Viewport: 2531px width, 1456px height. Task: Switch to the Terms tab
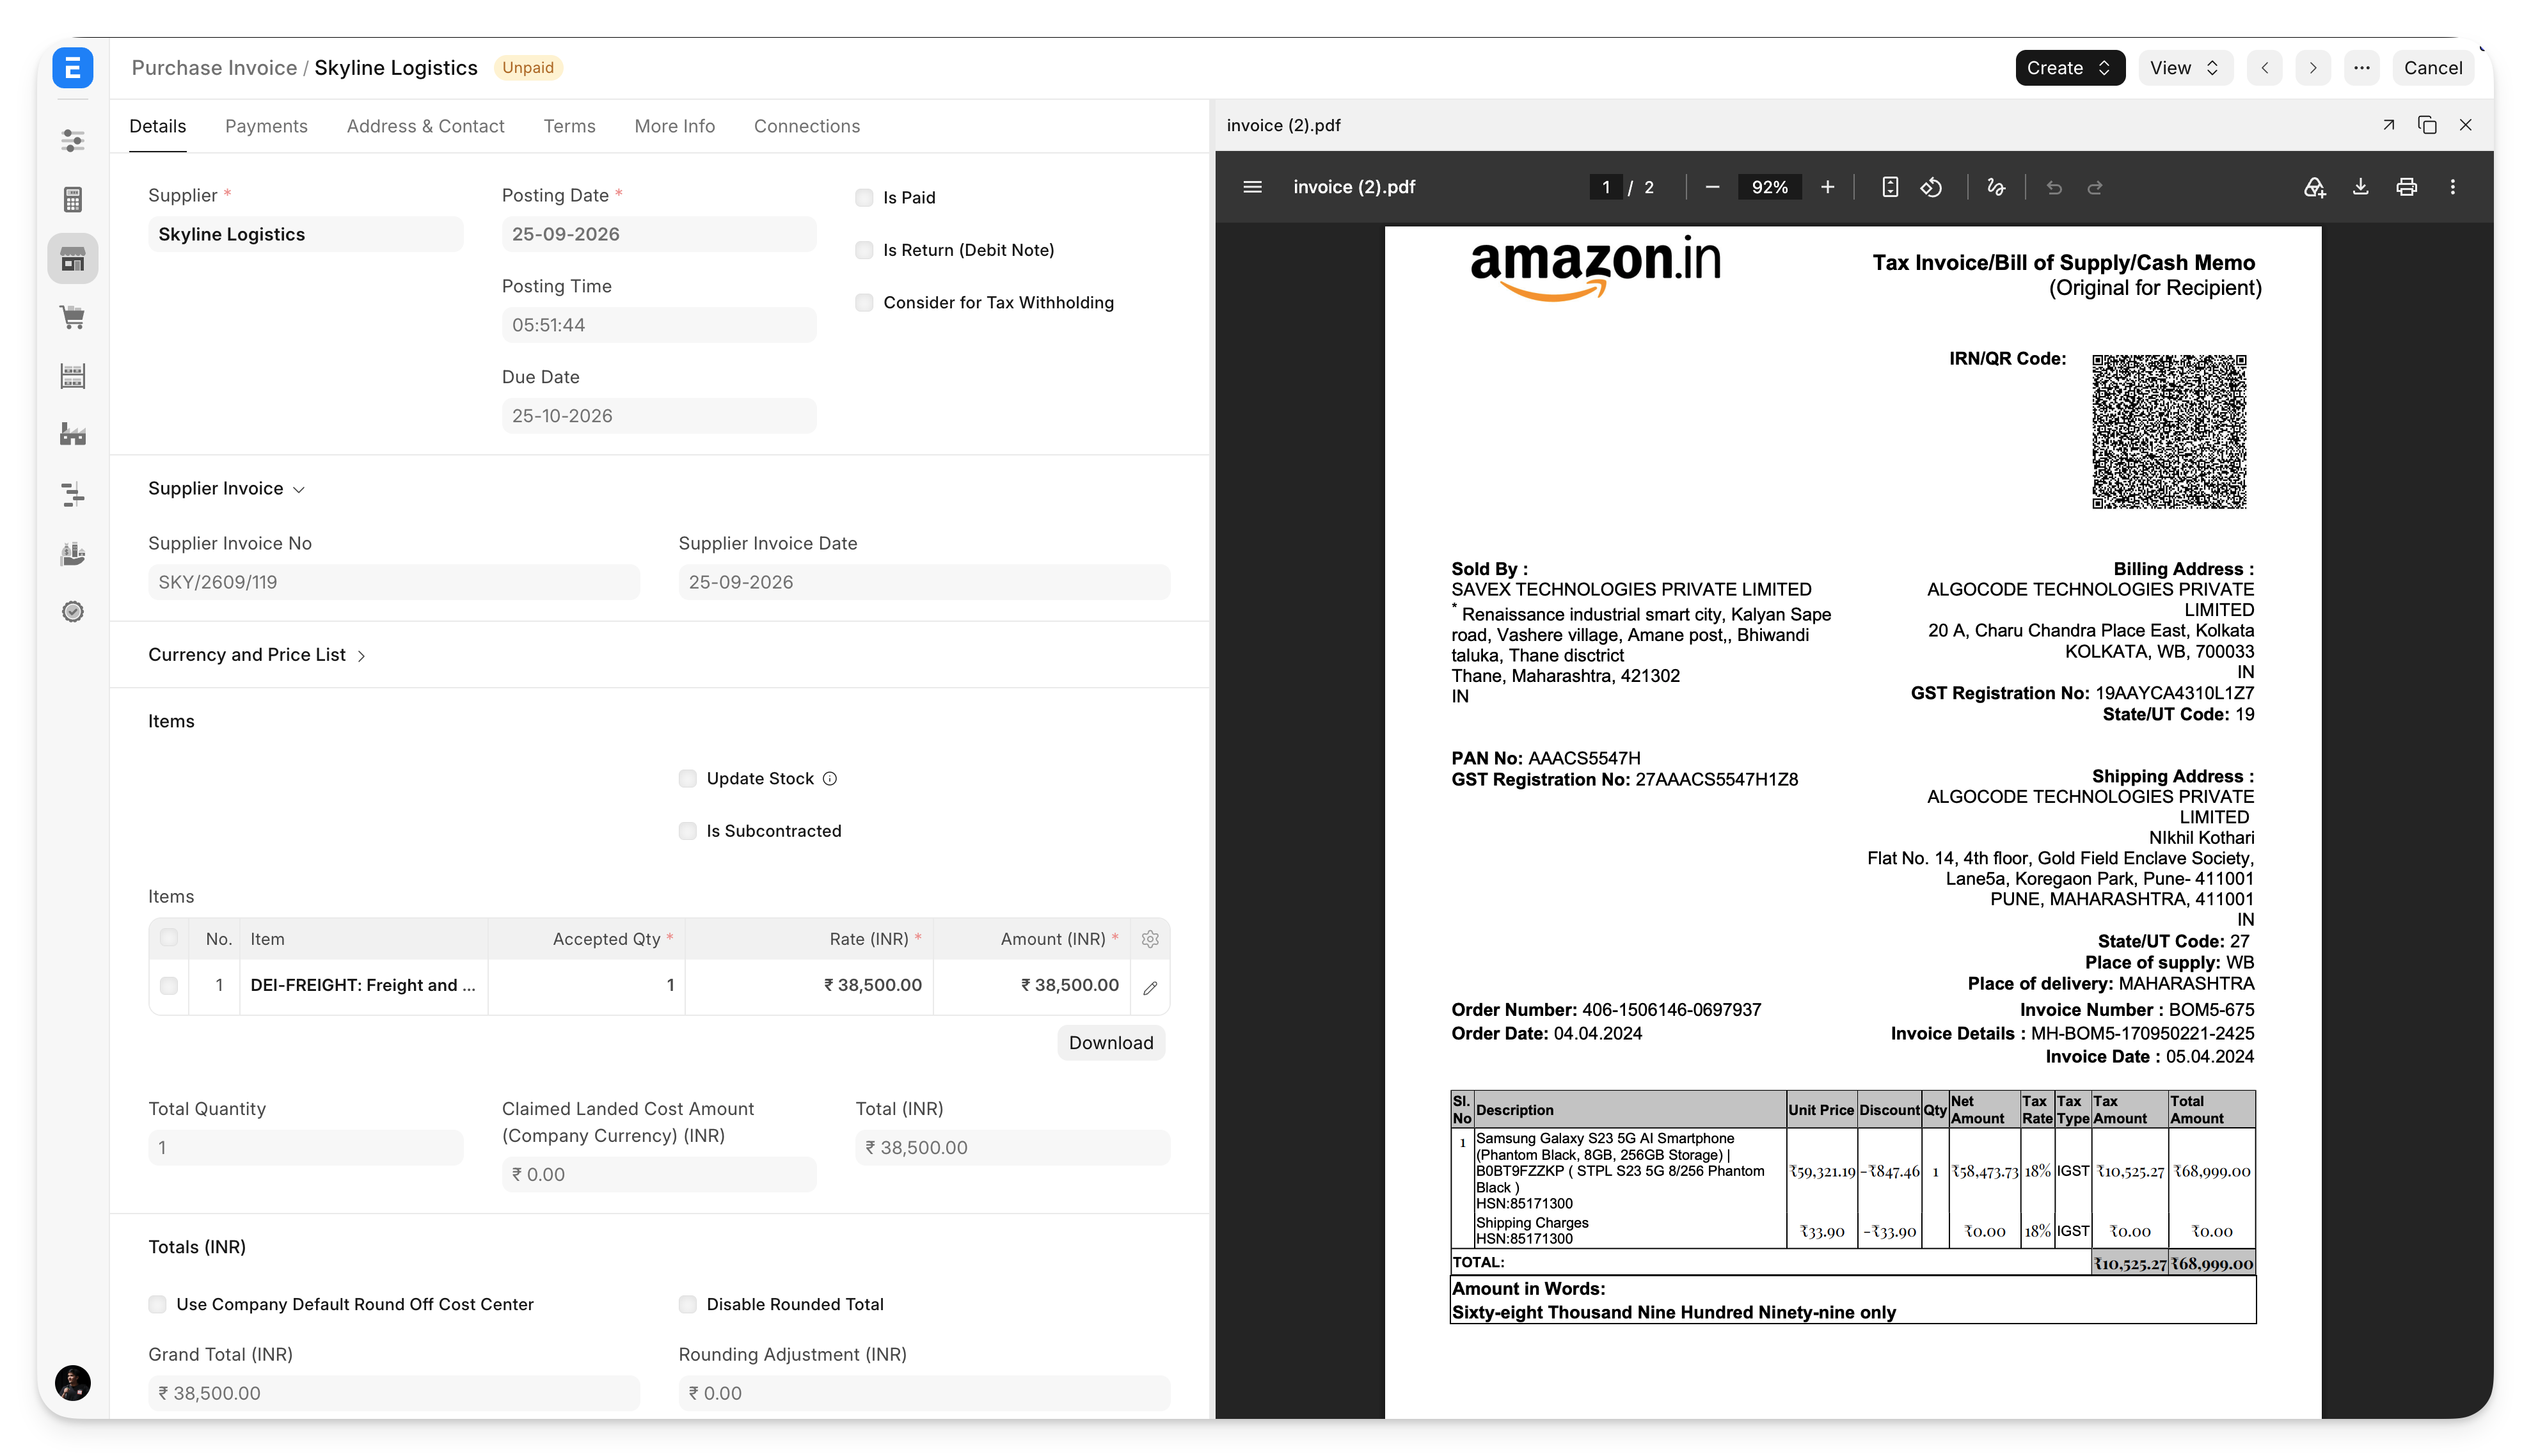[569, 126]
